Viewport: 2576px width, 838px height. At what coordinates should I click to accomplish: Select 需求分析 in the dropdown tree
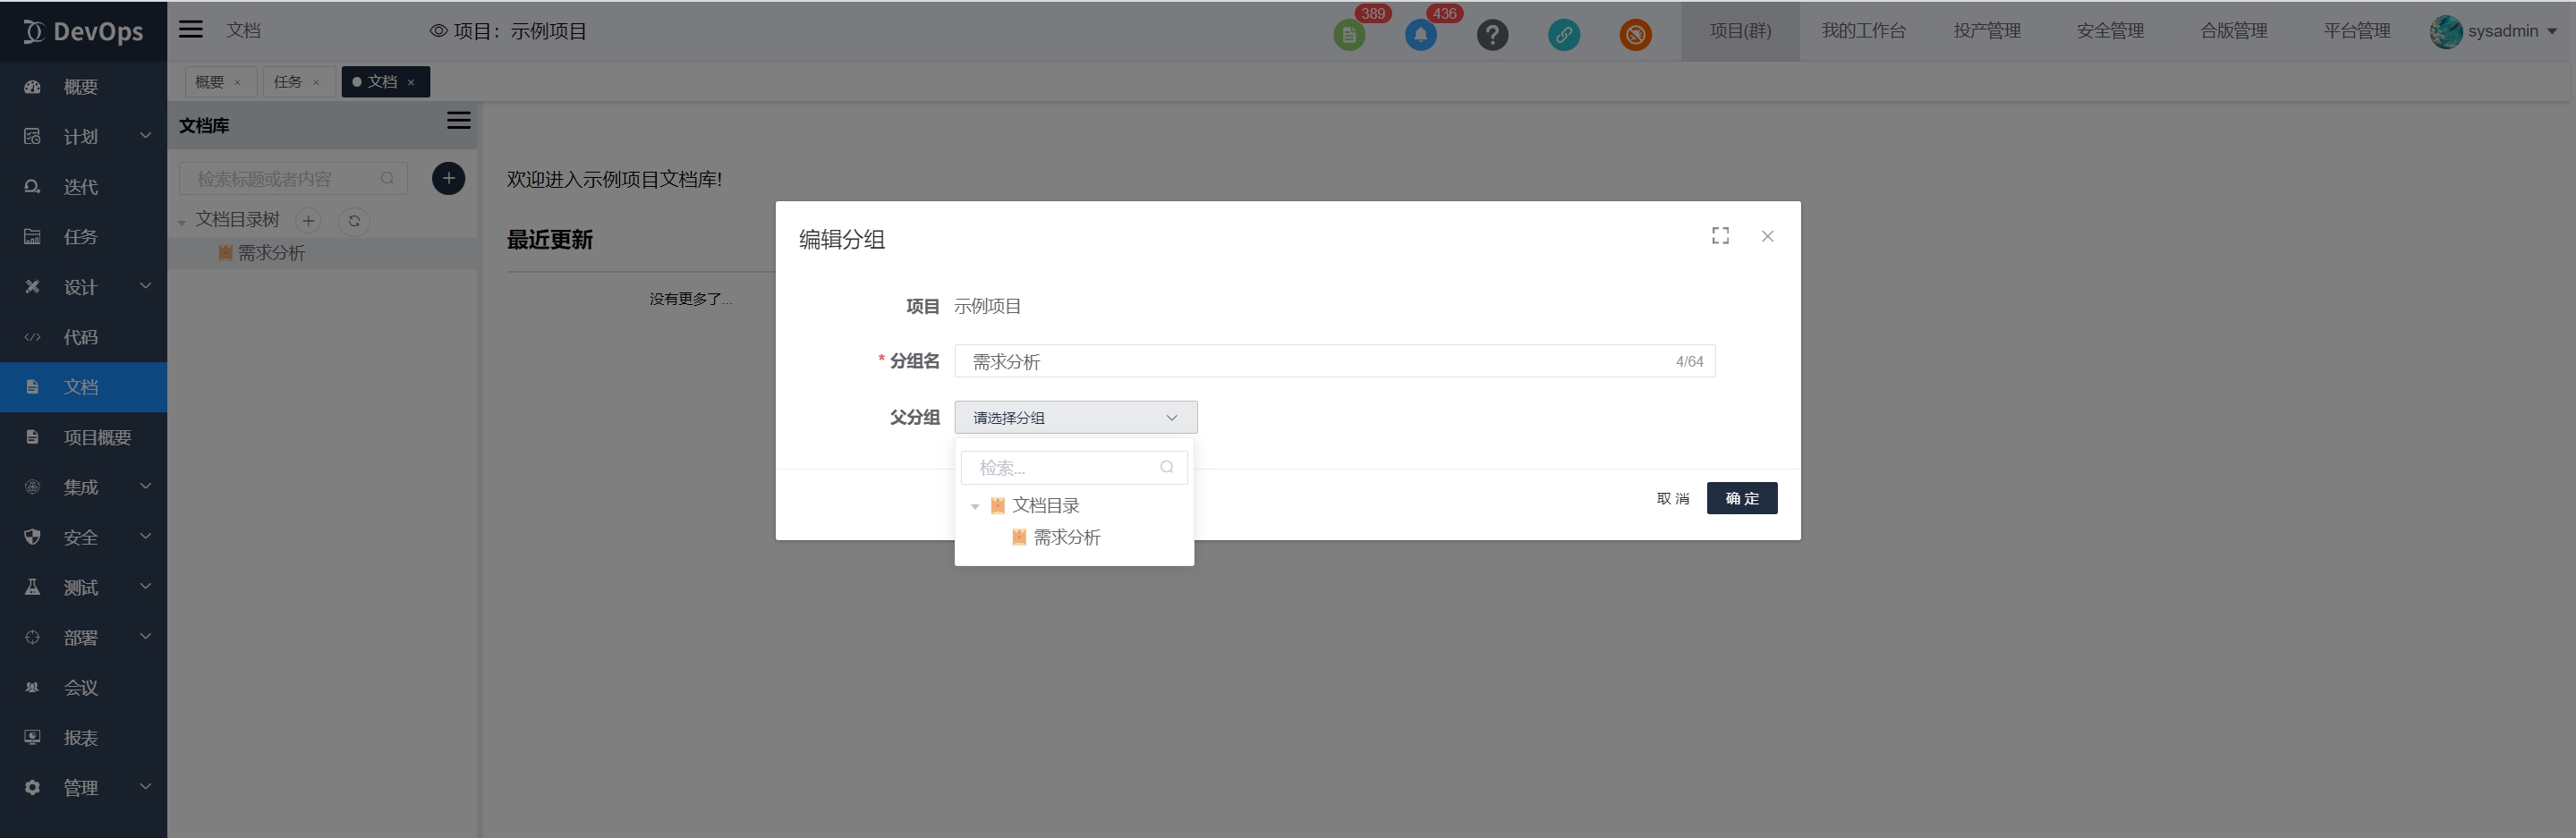pyautogui.click(x=1066, y=538)
